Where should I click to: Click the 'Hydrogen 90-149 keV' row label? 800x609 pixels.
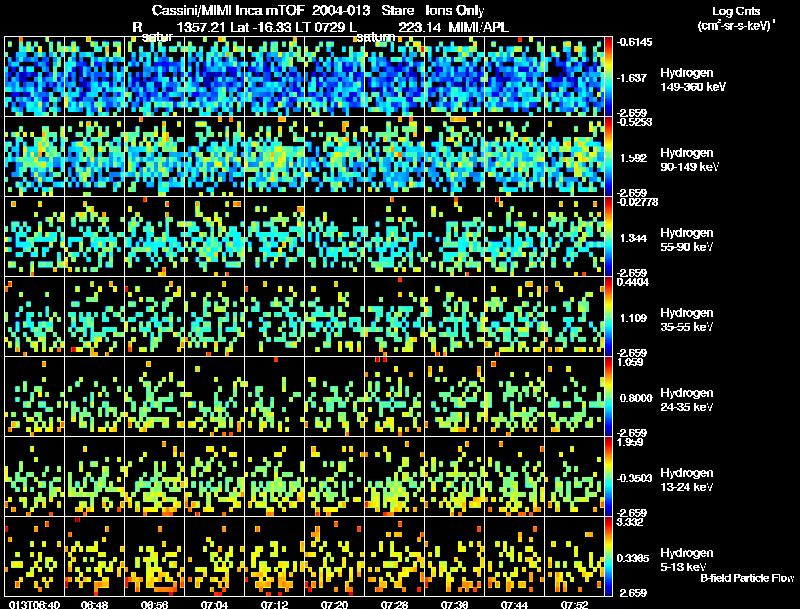[689, 160]
